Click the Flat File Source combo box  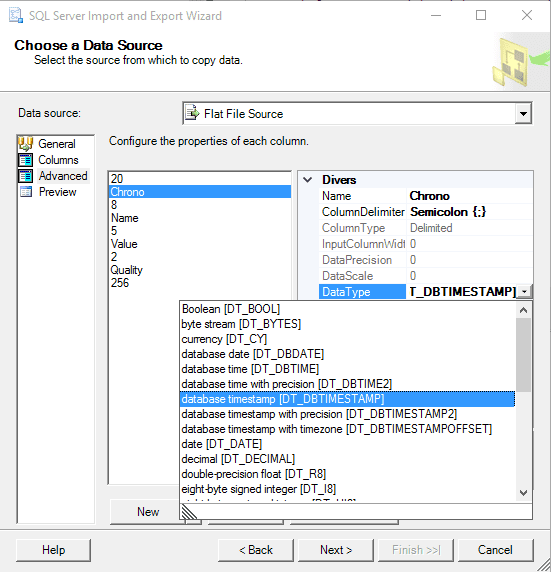click(x=357, y=113)
